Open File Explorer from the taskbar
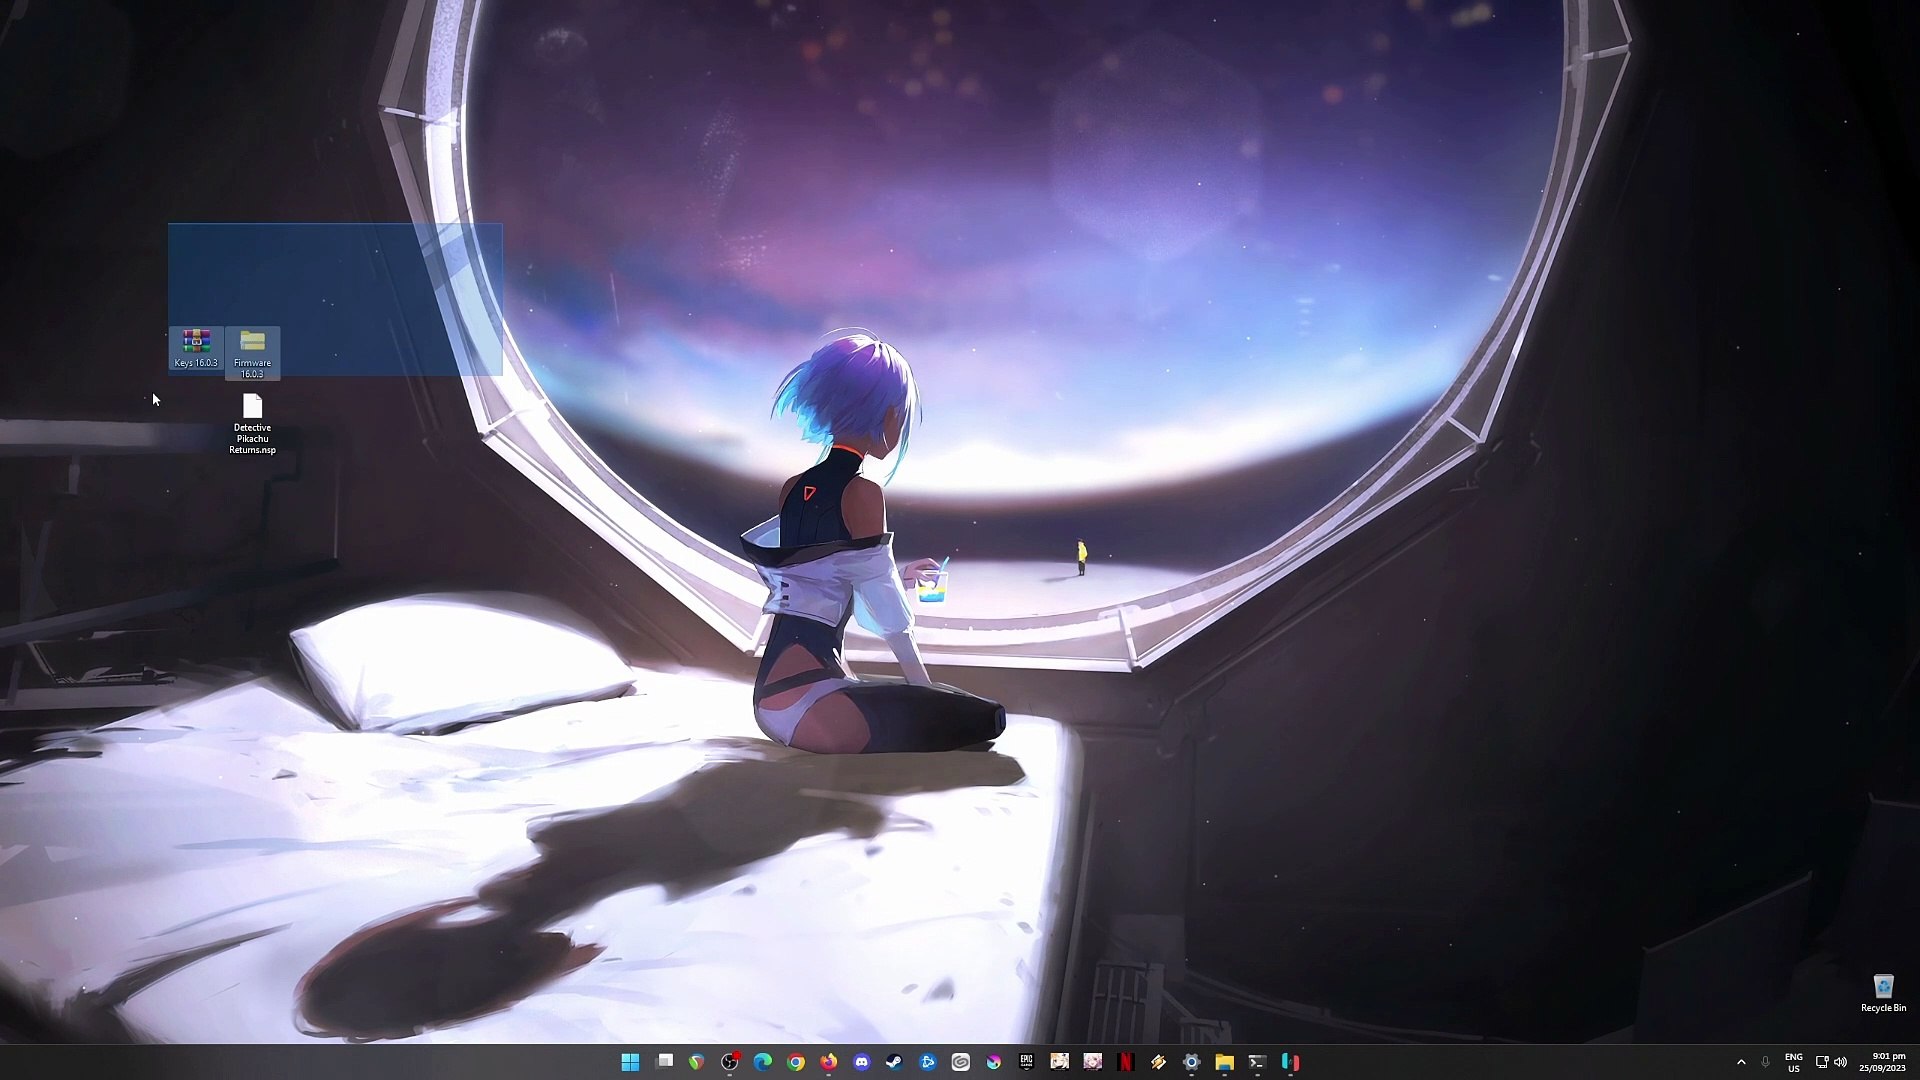The width and height of the screenshot is (1920, 1080). pyautogui.click(x=1225, y=1062)
